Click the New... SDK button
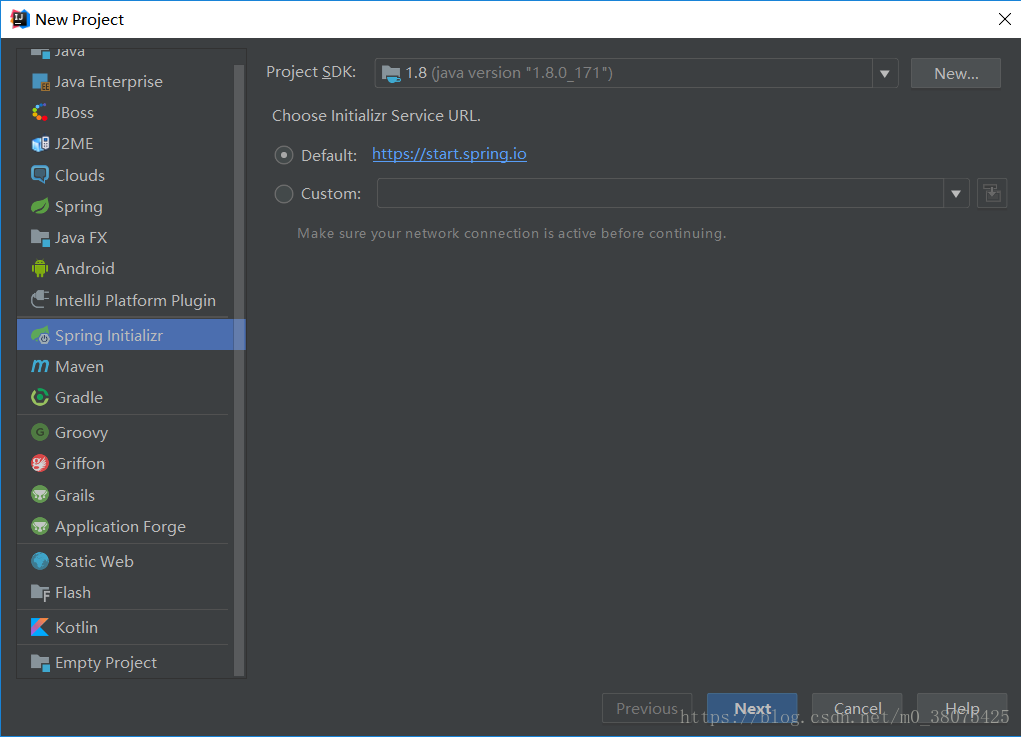 tap(955, 72)
